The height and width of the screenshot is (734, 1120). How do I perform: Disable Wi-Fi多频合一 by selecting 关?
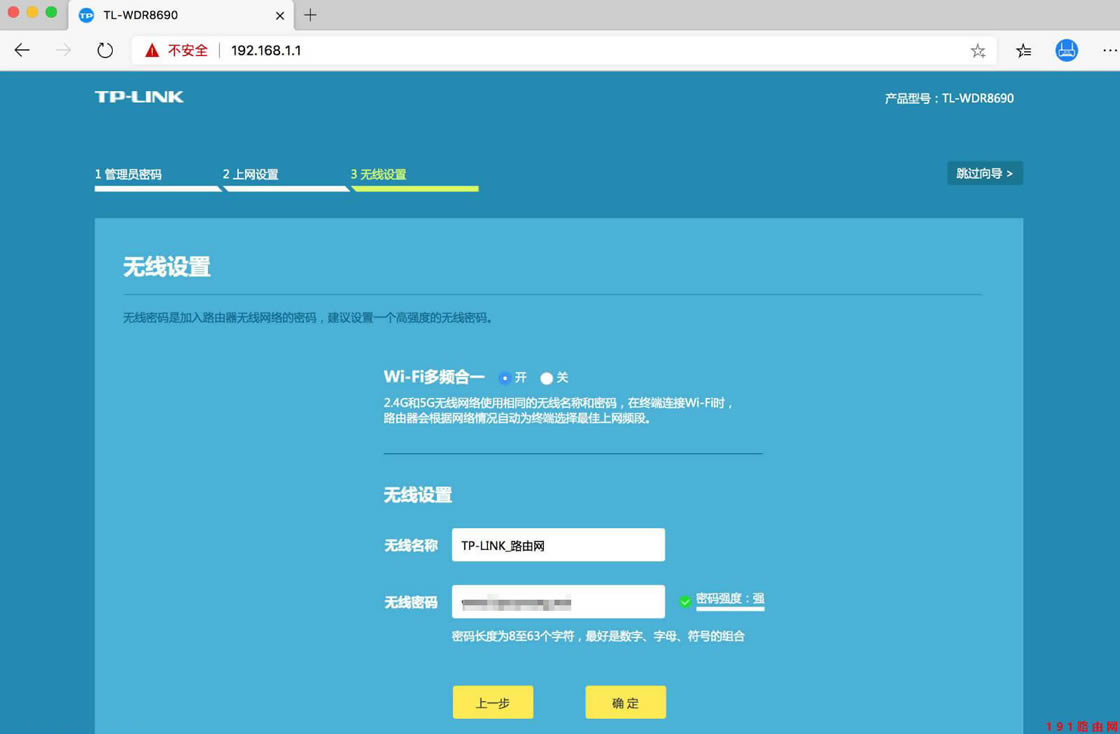(544, 378)
